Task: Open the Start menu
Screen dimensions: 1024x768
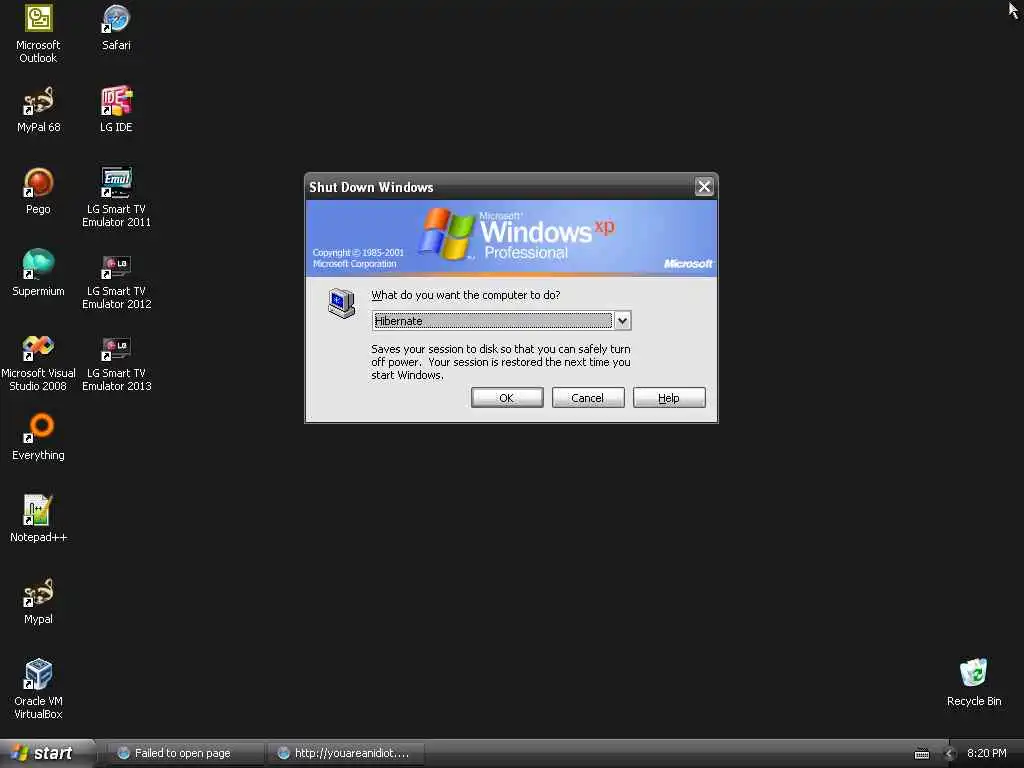Action: (47, 754)
